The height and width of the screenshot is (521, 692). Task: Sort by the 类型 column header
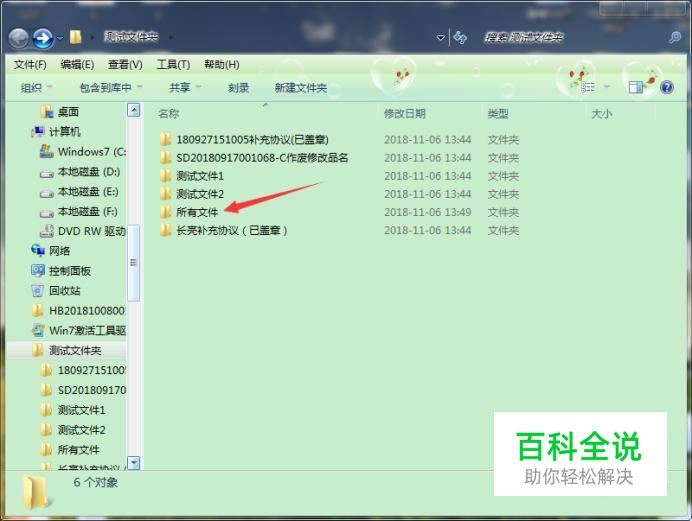(x=498, y=114)
